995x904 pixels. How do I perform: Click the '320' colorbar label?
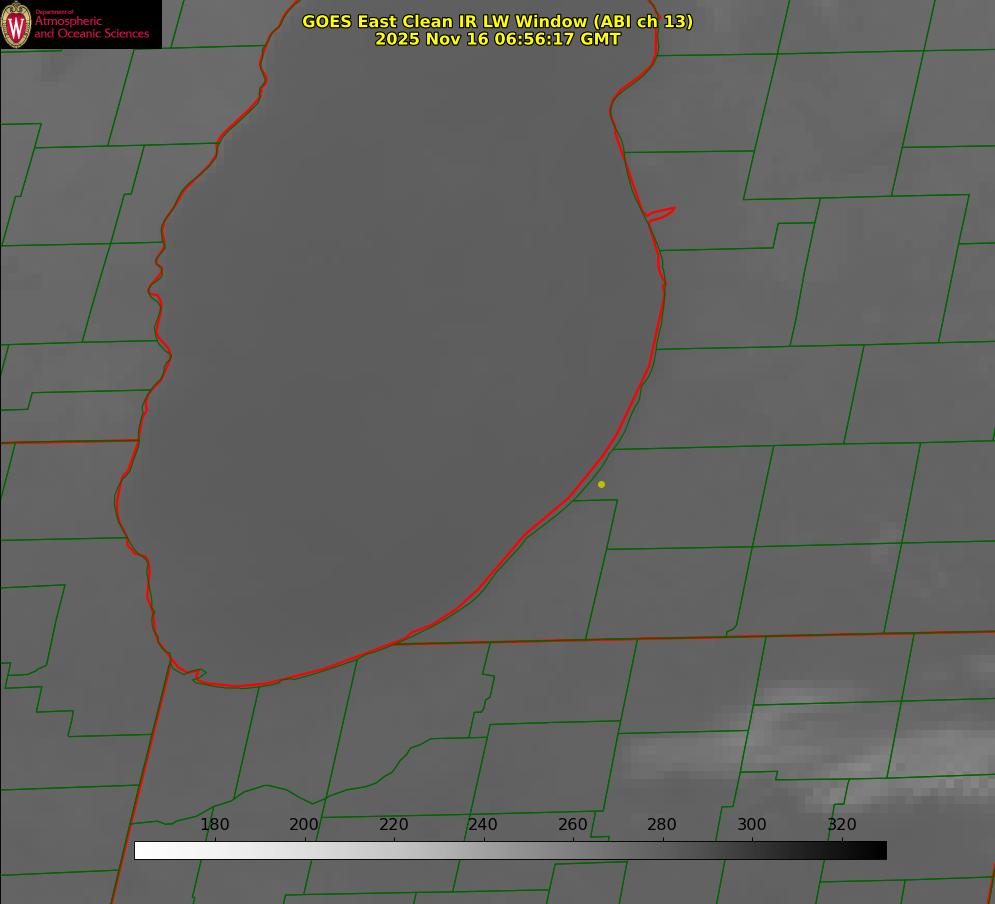[x=842, y=824]
